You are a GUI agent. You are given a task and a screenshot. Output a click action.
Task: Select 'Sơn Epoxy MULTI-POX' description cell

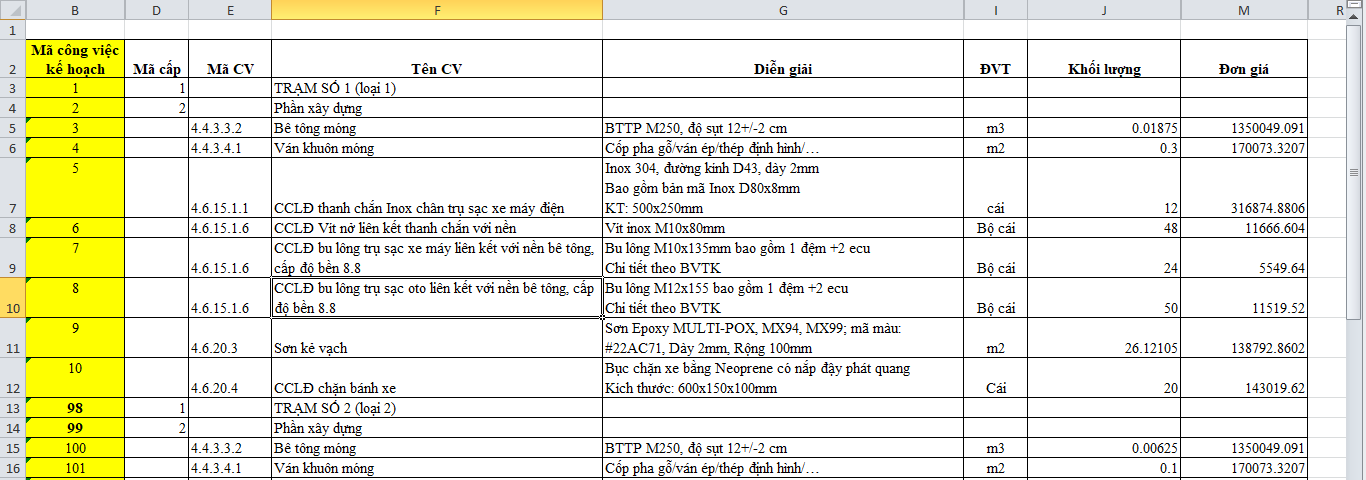[x=783, y=338]
